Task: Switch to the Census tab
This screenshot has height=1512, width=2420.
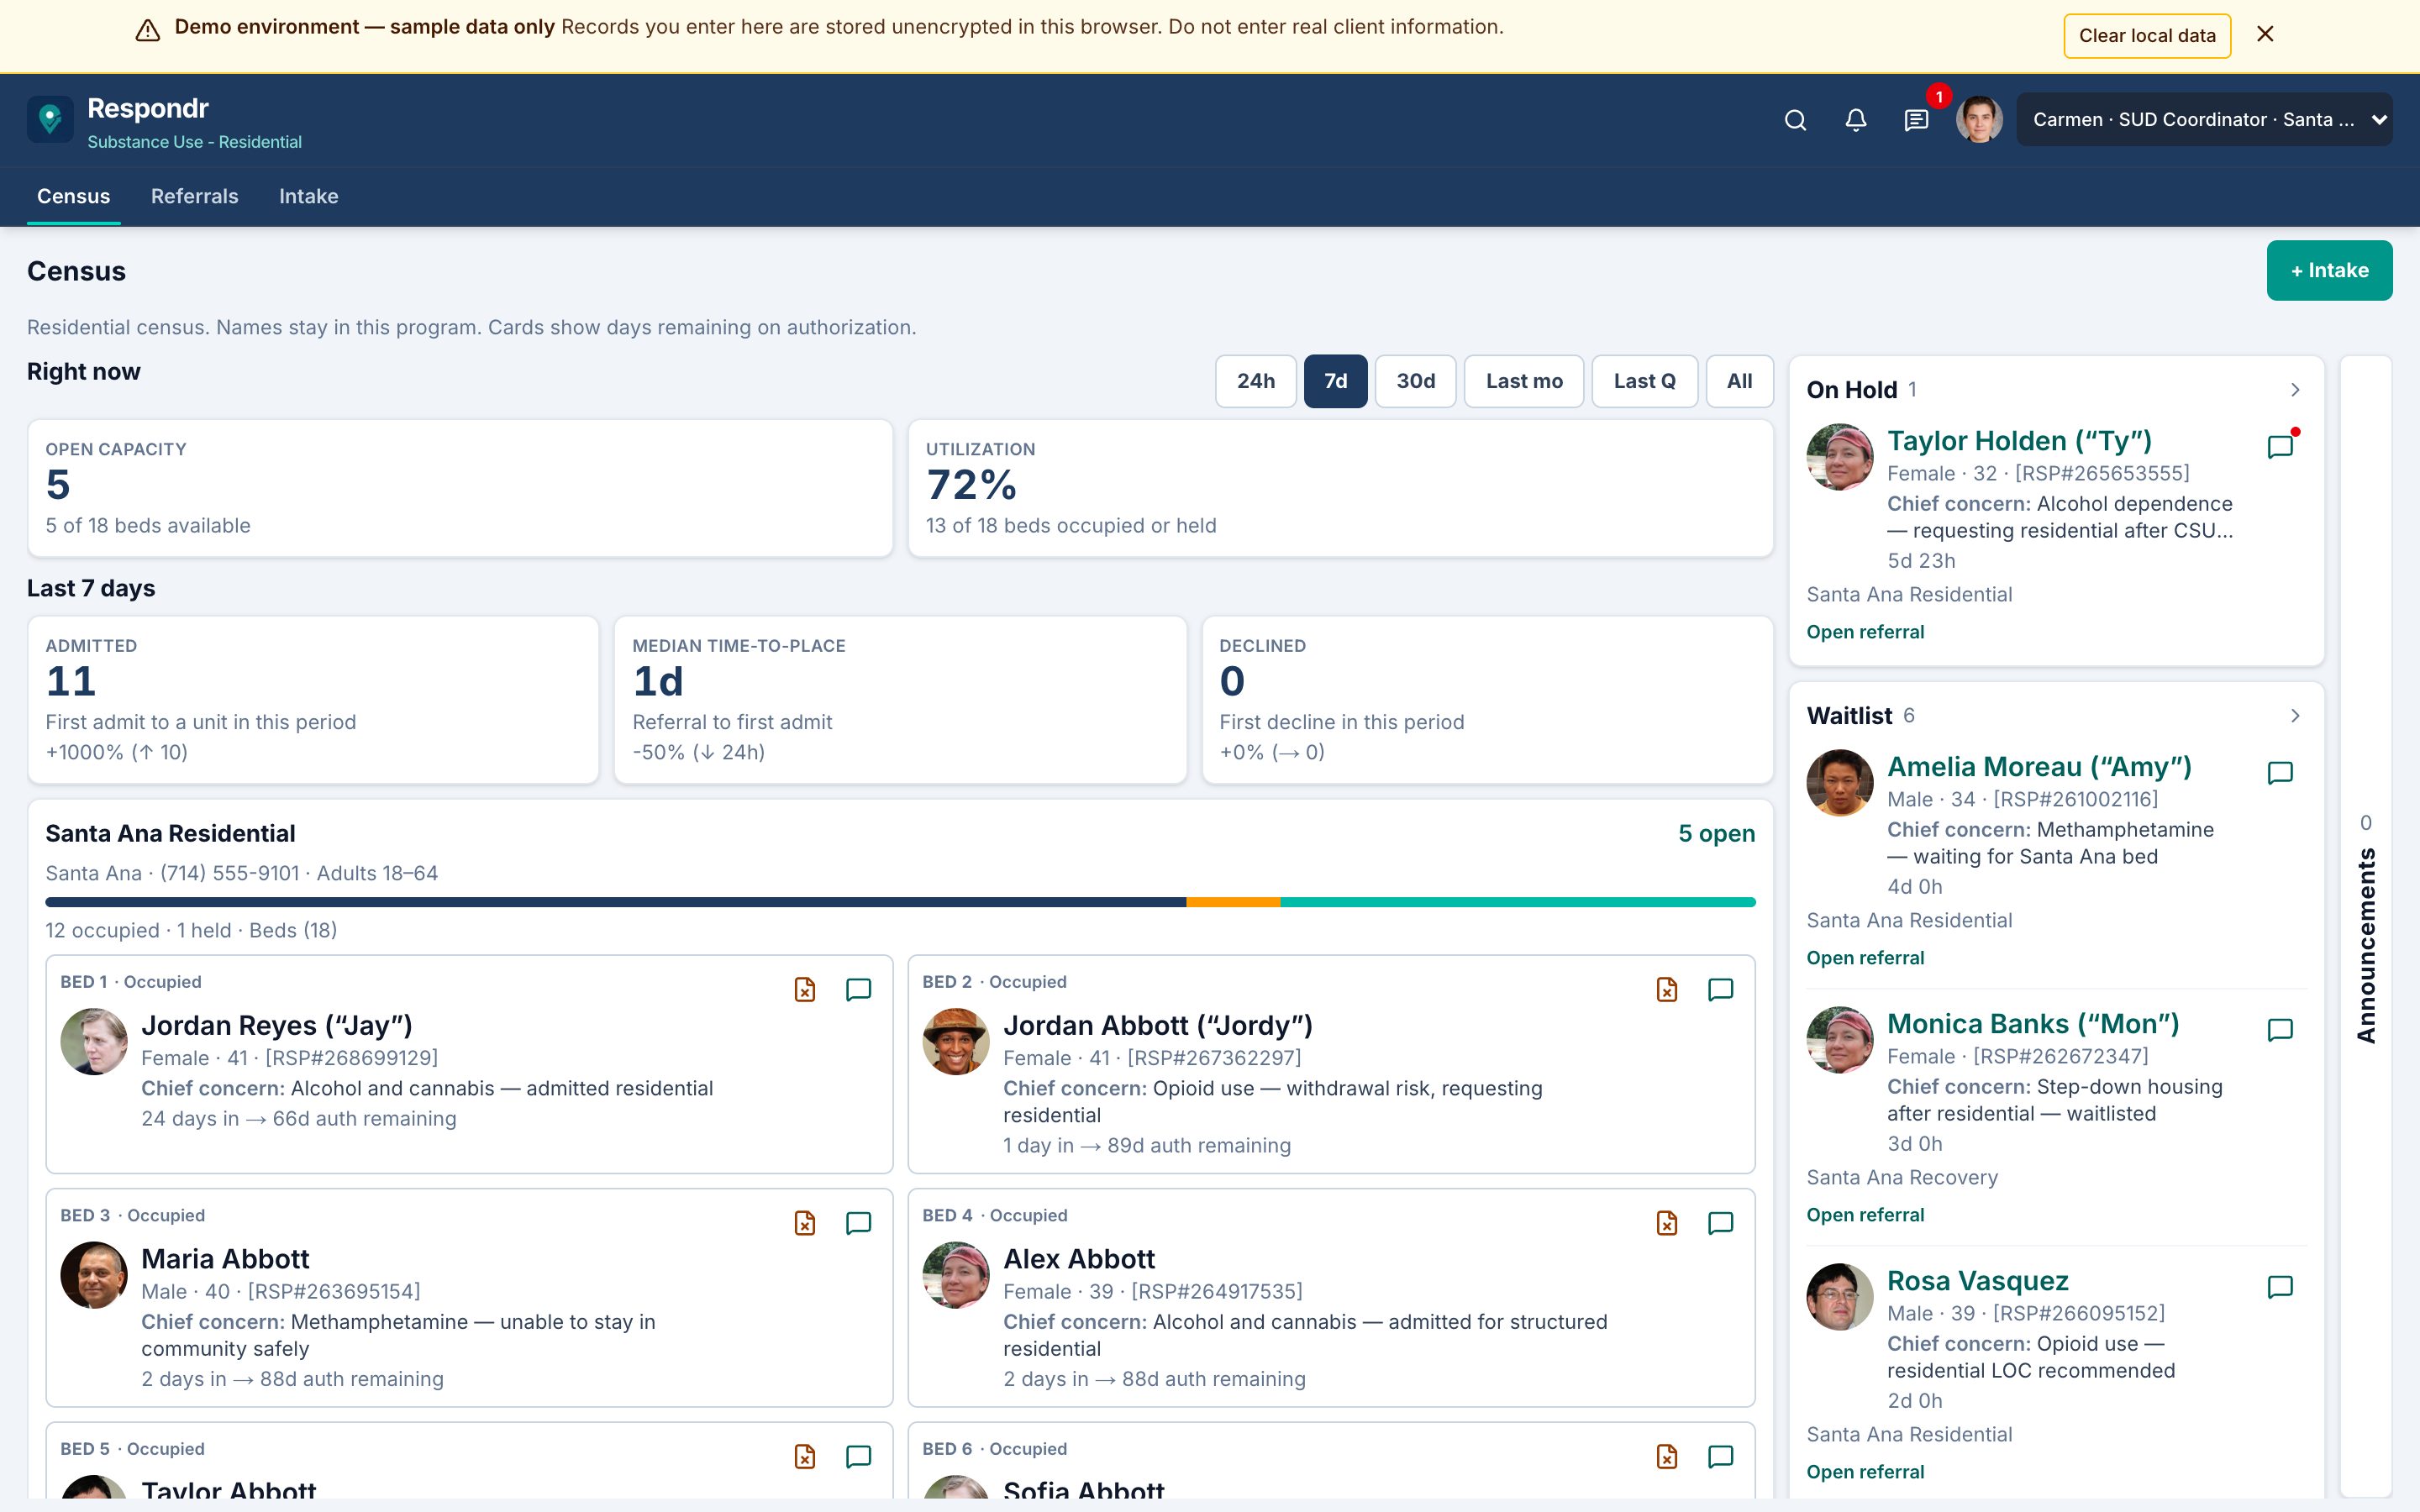Action: click(x=74, y=196)
